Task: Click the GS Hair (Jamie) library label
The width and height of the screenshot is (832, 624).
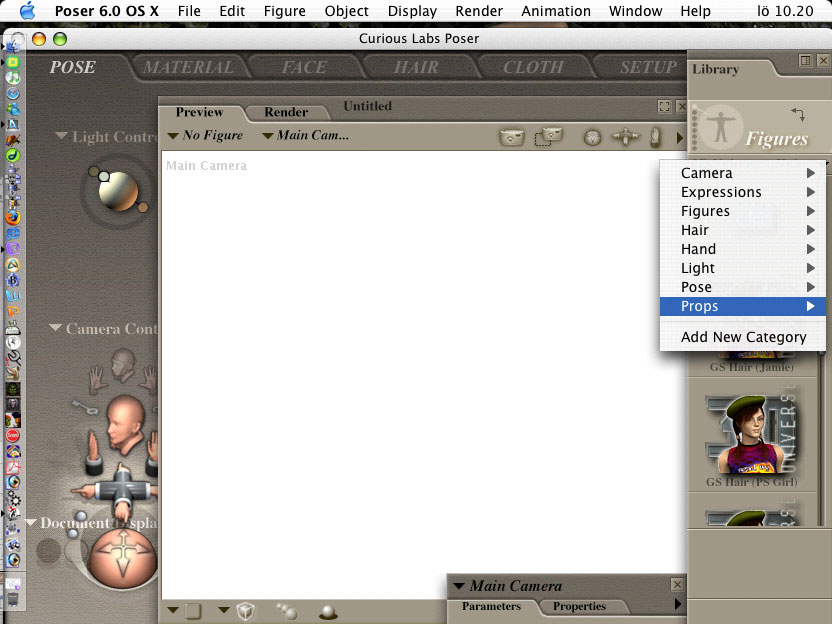Action: (x=751, y=367)
